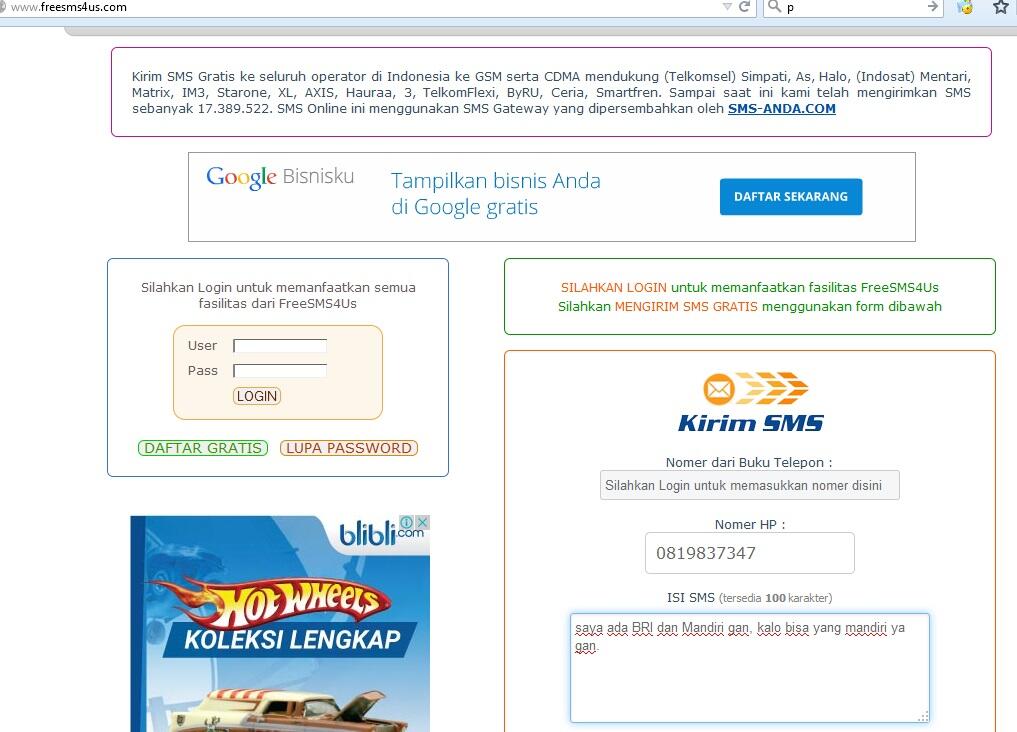Click the bookmark star icon
The height and width of the screenshot is (732, 1017).
1001,6
